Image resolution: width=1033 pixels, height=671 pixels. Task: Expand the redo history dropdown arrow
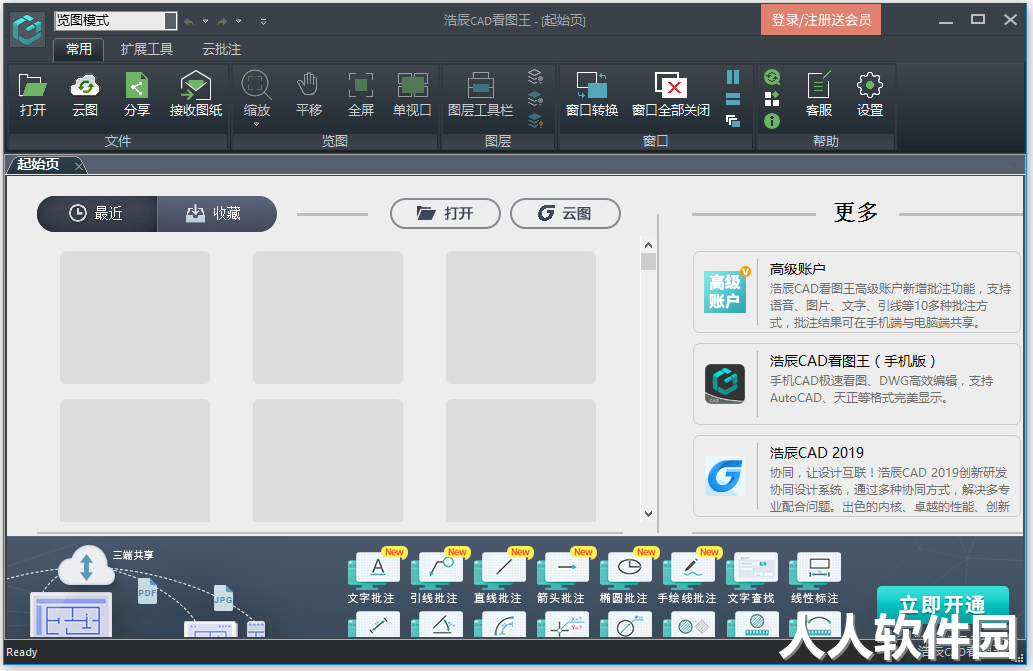pyautogui.click(x=238, y=21)
